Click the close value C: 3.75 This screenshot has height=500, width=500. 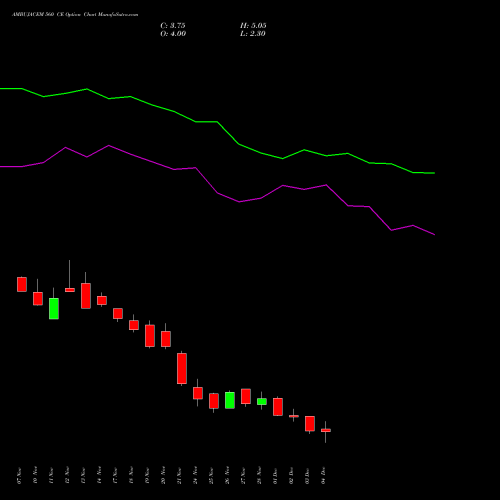[x=173, y=26]
